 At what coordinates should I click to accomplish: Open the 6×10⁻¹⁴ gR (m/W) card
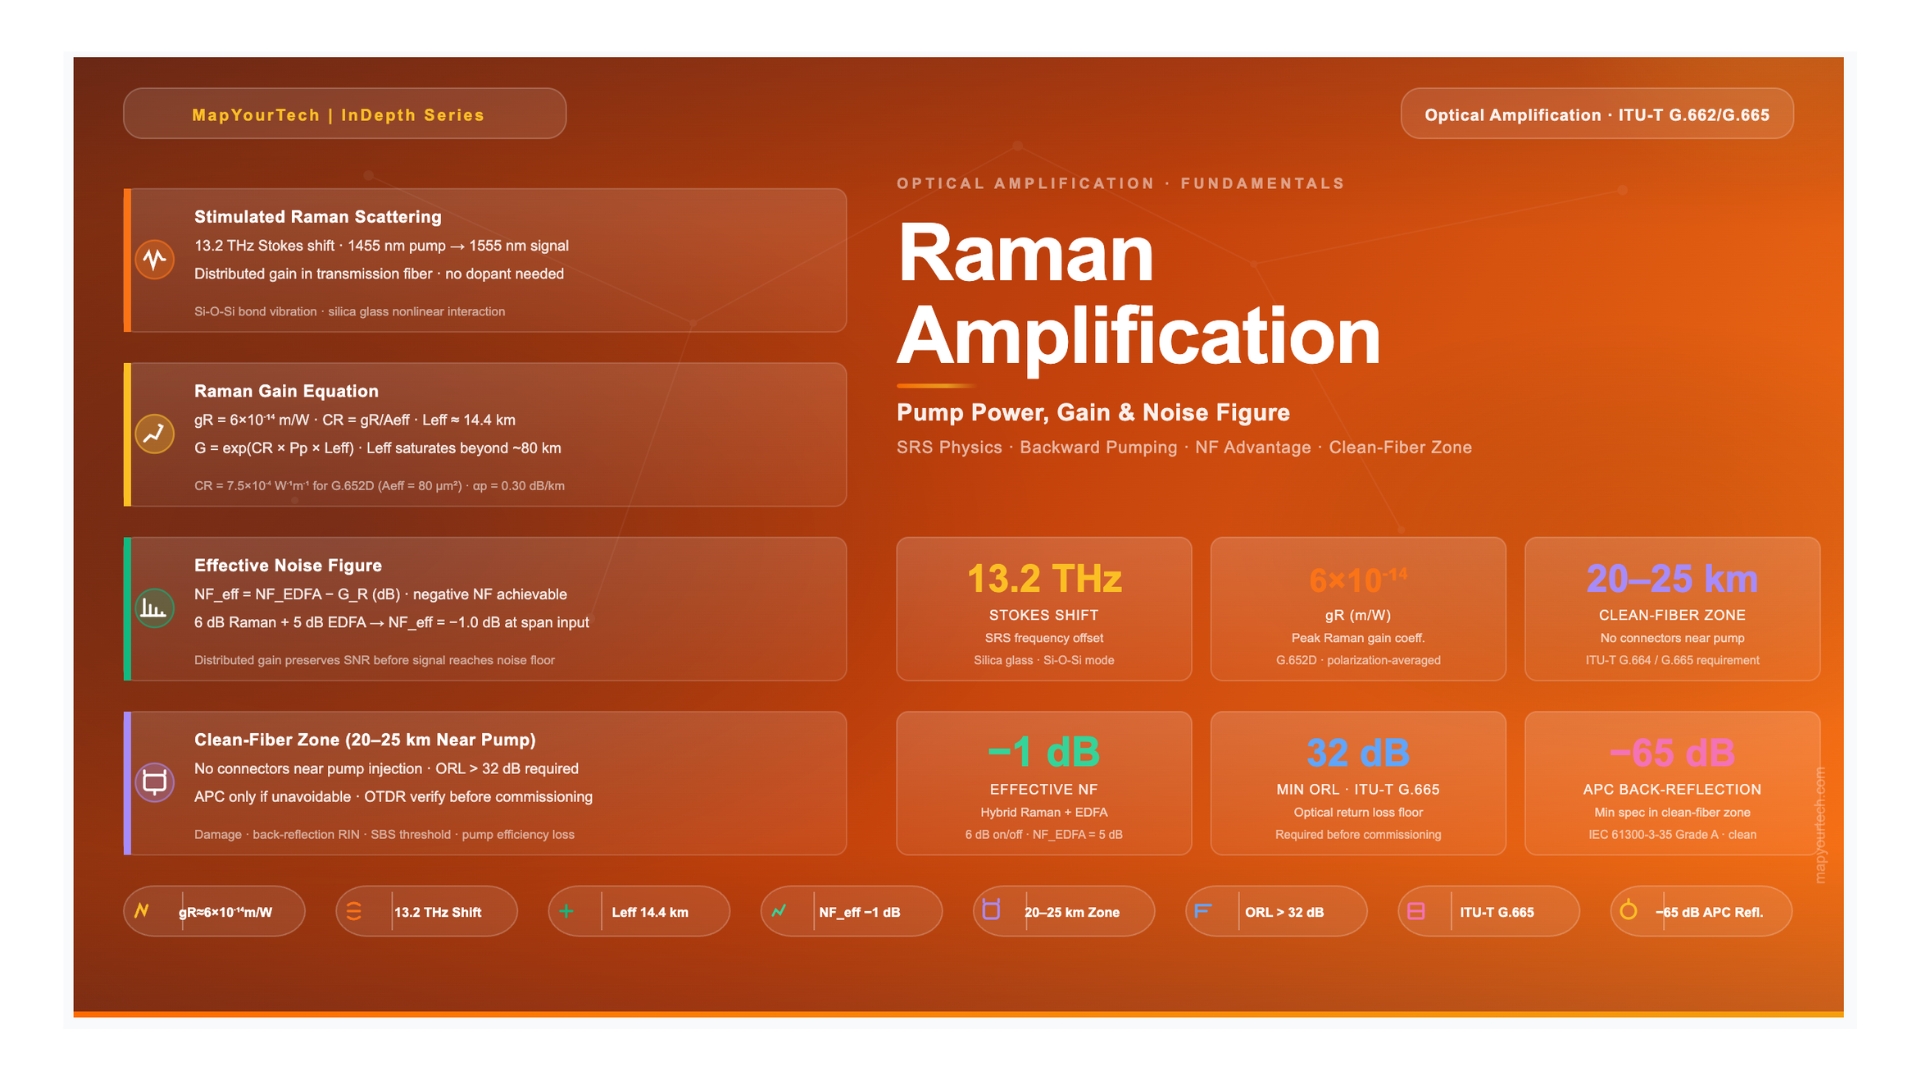[1358, 609]
